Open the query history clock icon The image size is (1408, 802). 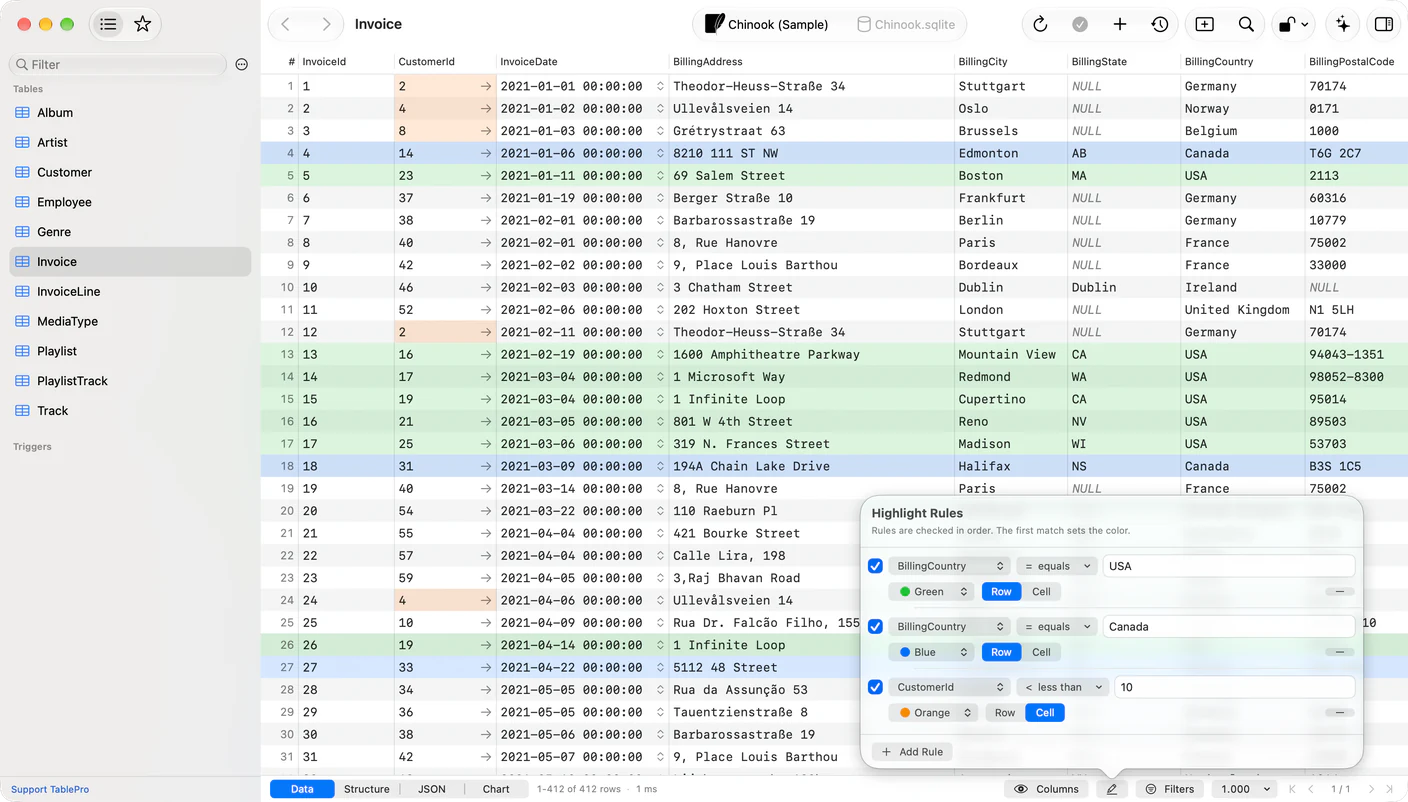click(x=1160, y=24)
